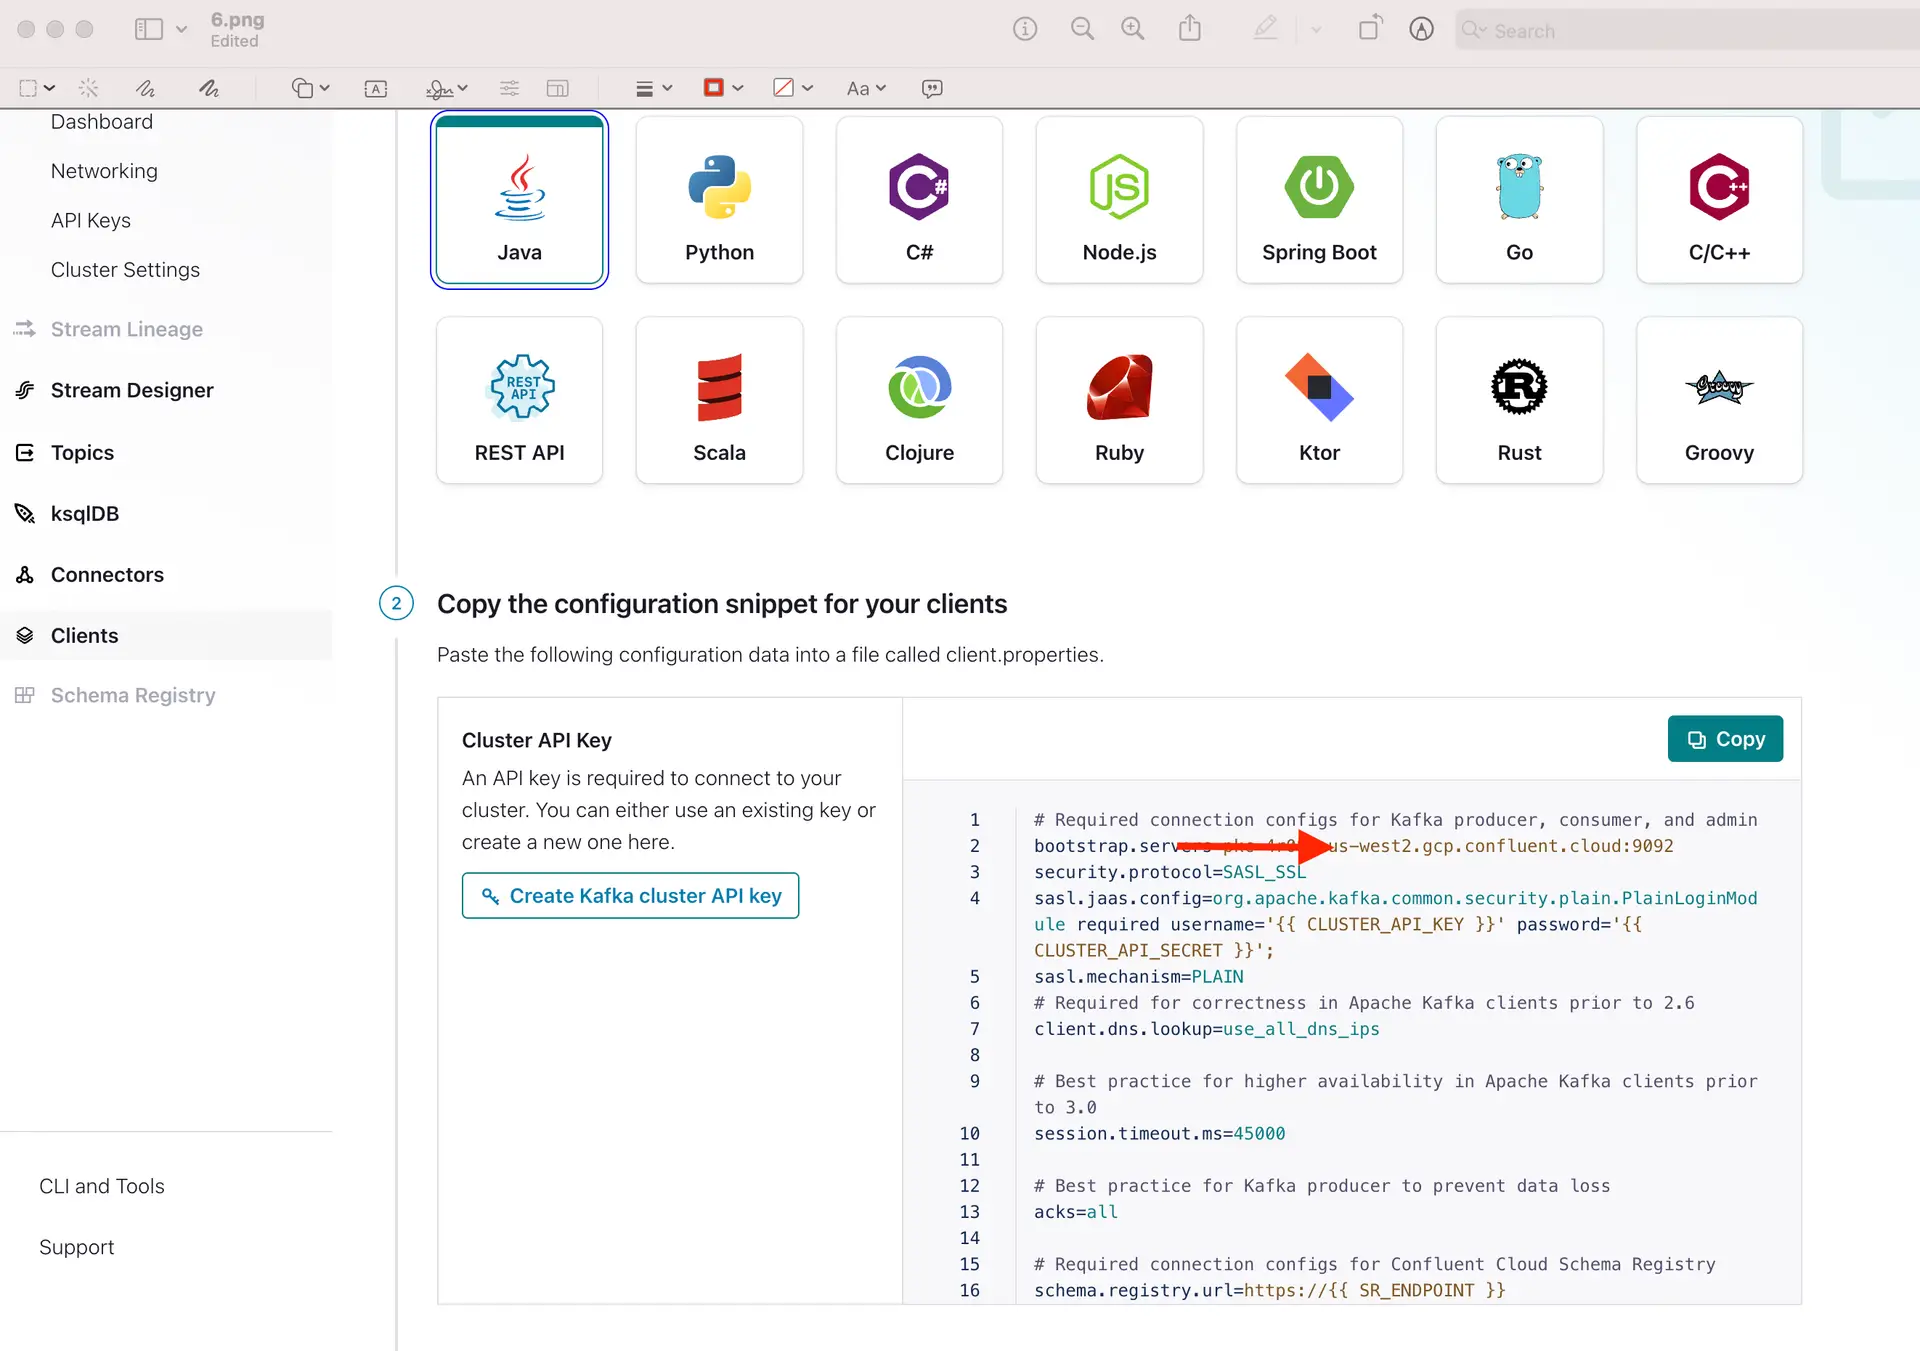This screenshot has height=1351, width=1920.
Task: Select the Draw tool in markup toolbar
Action: (x=208, y=88)
